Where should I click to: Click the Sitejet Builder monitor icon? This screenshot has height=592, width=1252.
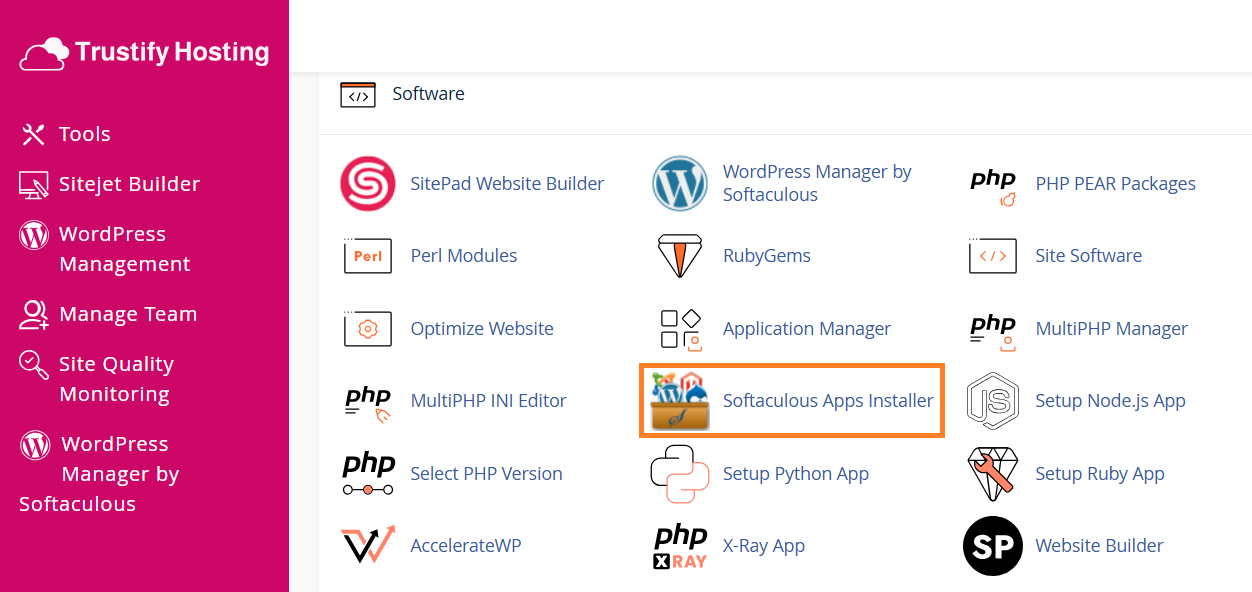click(33, 184)
